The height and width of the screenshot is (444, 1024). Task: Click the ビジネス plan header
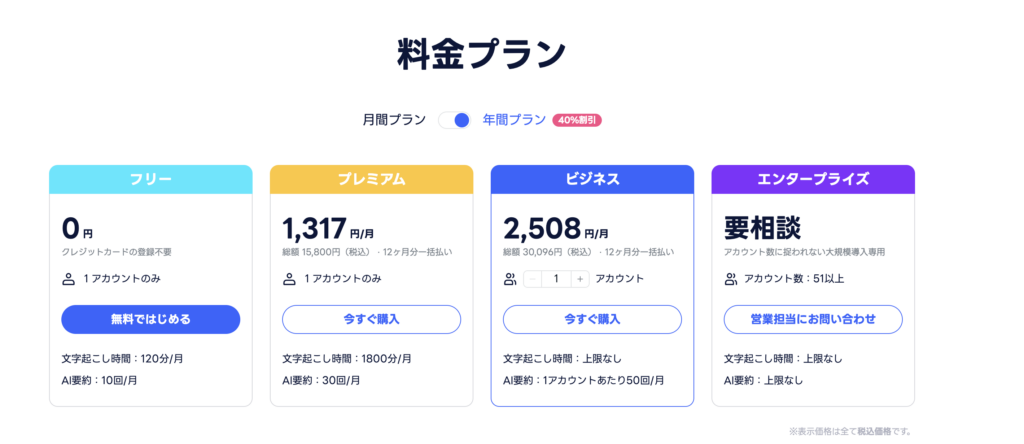592,179
